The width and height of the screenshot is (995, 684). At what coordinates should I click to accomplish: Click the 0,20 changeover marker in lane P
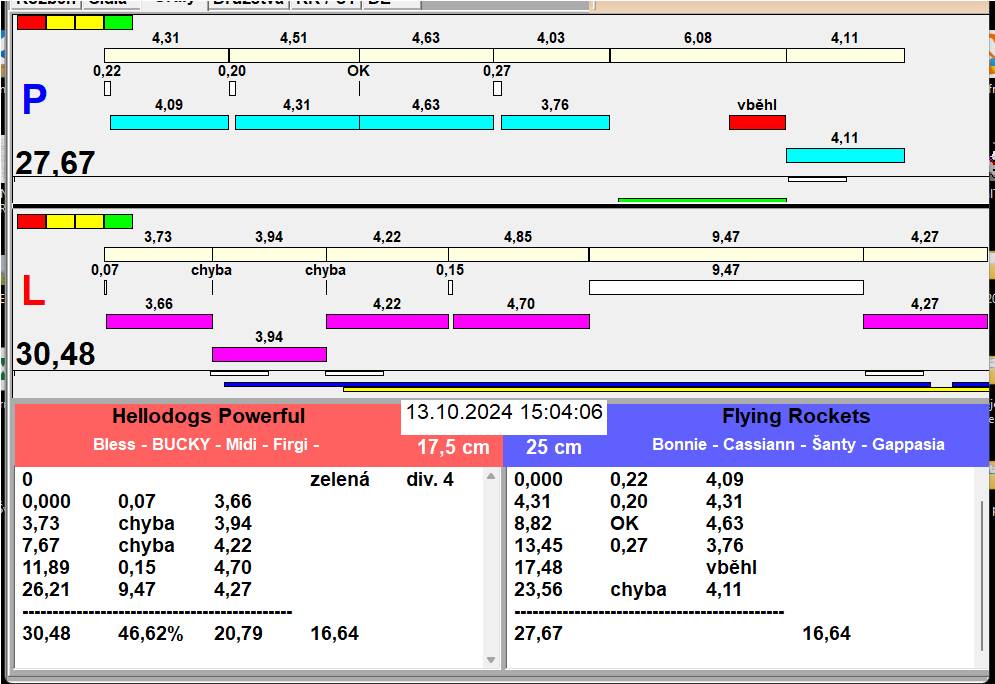(x=232, y=88)
